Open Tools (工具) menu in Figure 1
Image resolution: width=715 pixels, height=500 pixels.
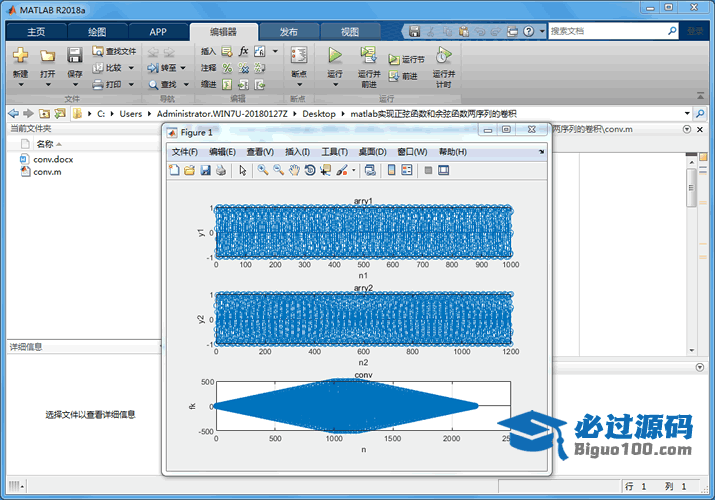[334, 152]
